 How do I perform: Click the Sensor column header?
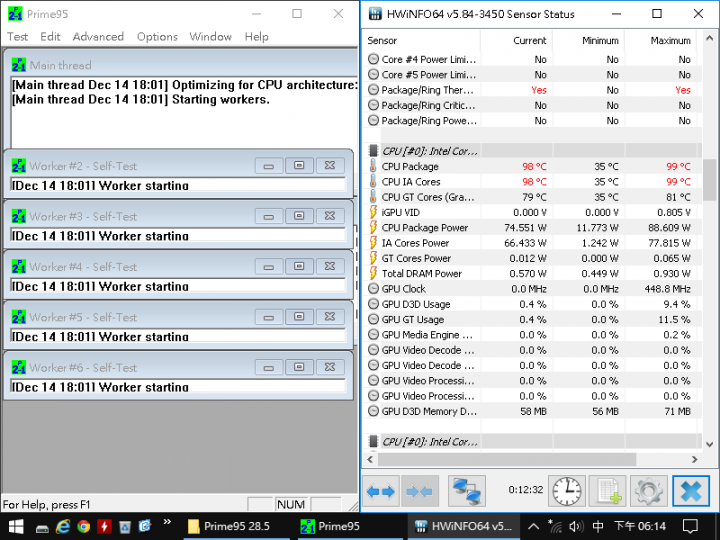click(422, 40)
